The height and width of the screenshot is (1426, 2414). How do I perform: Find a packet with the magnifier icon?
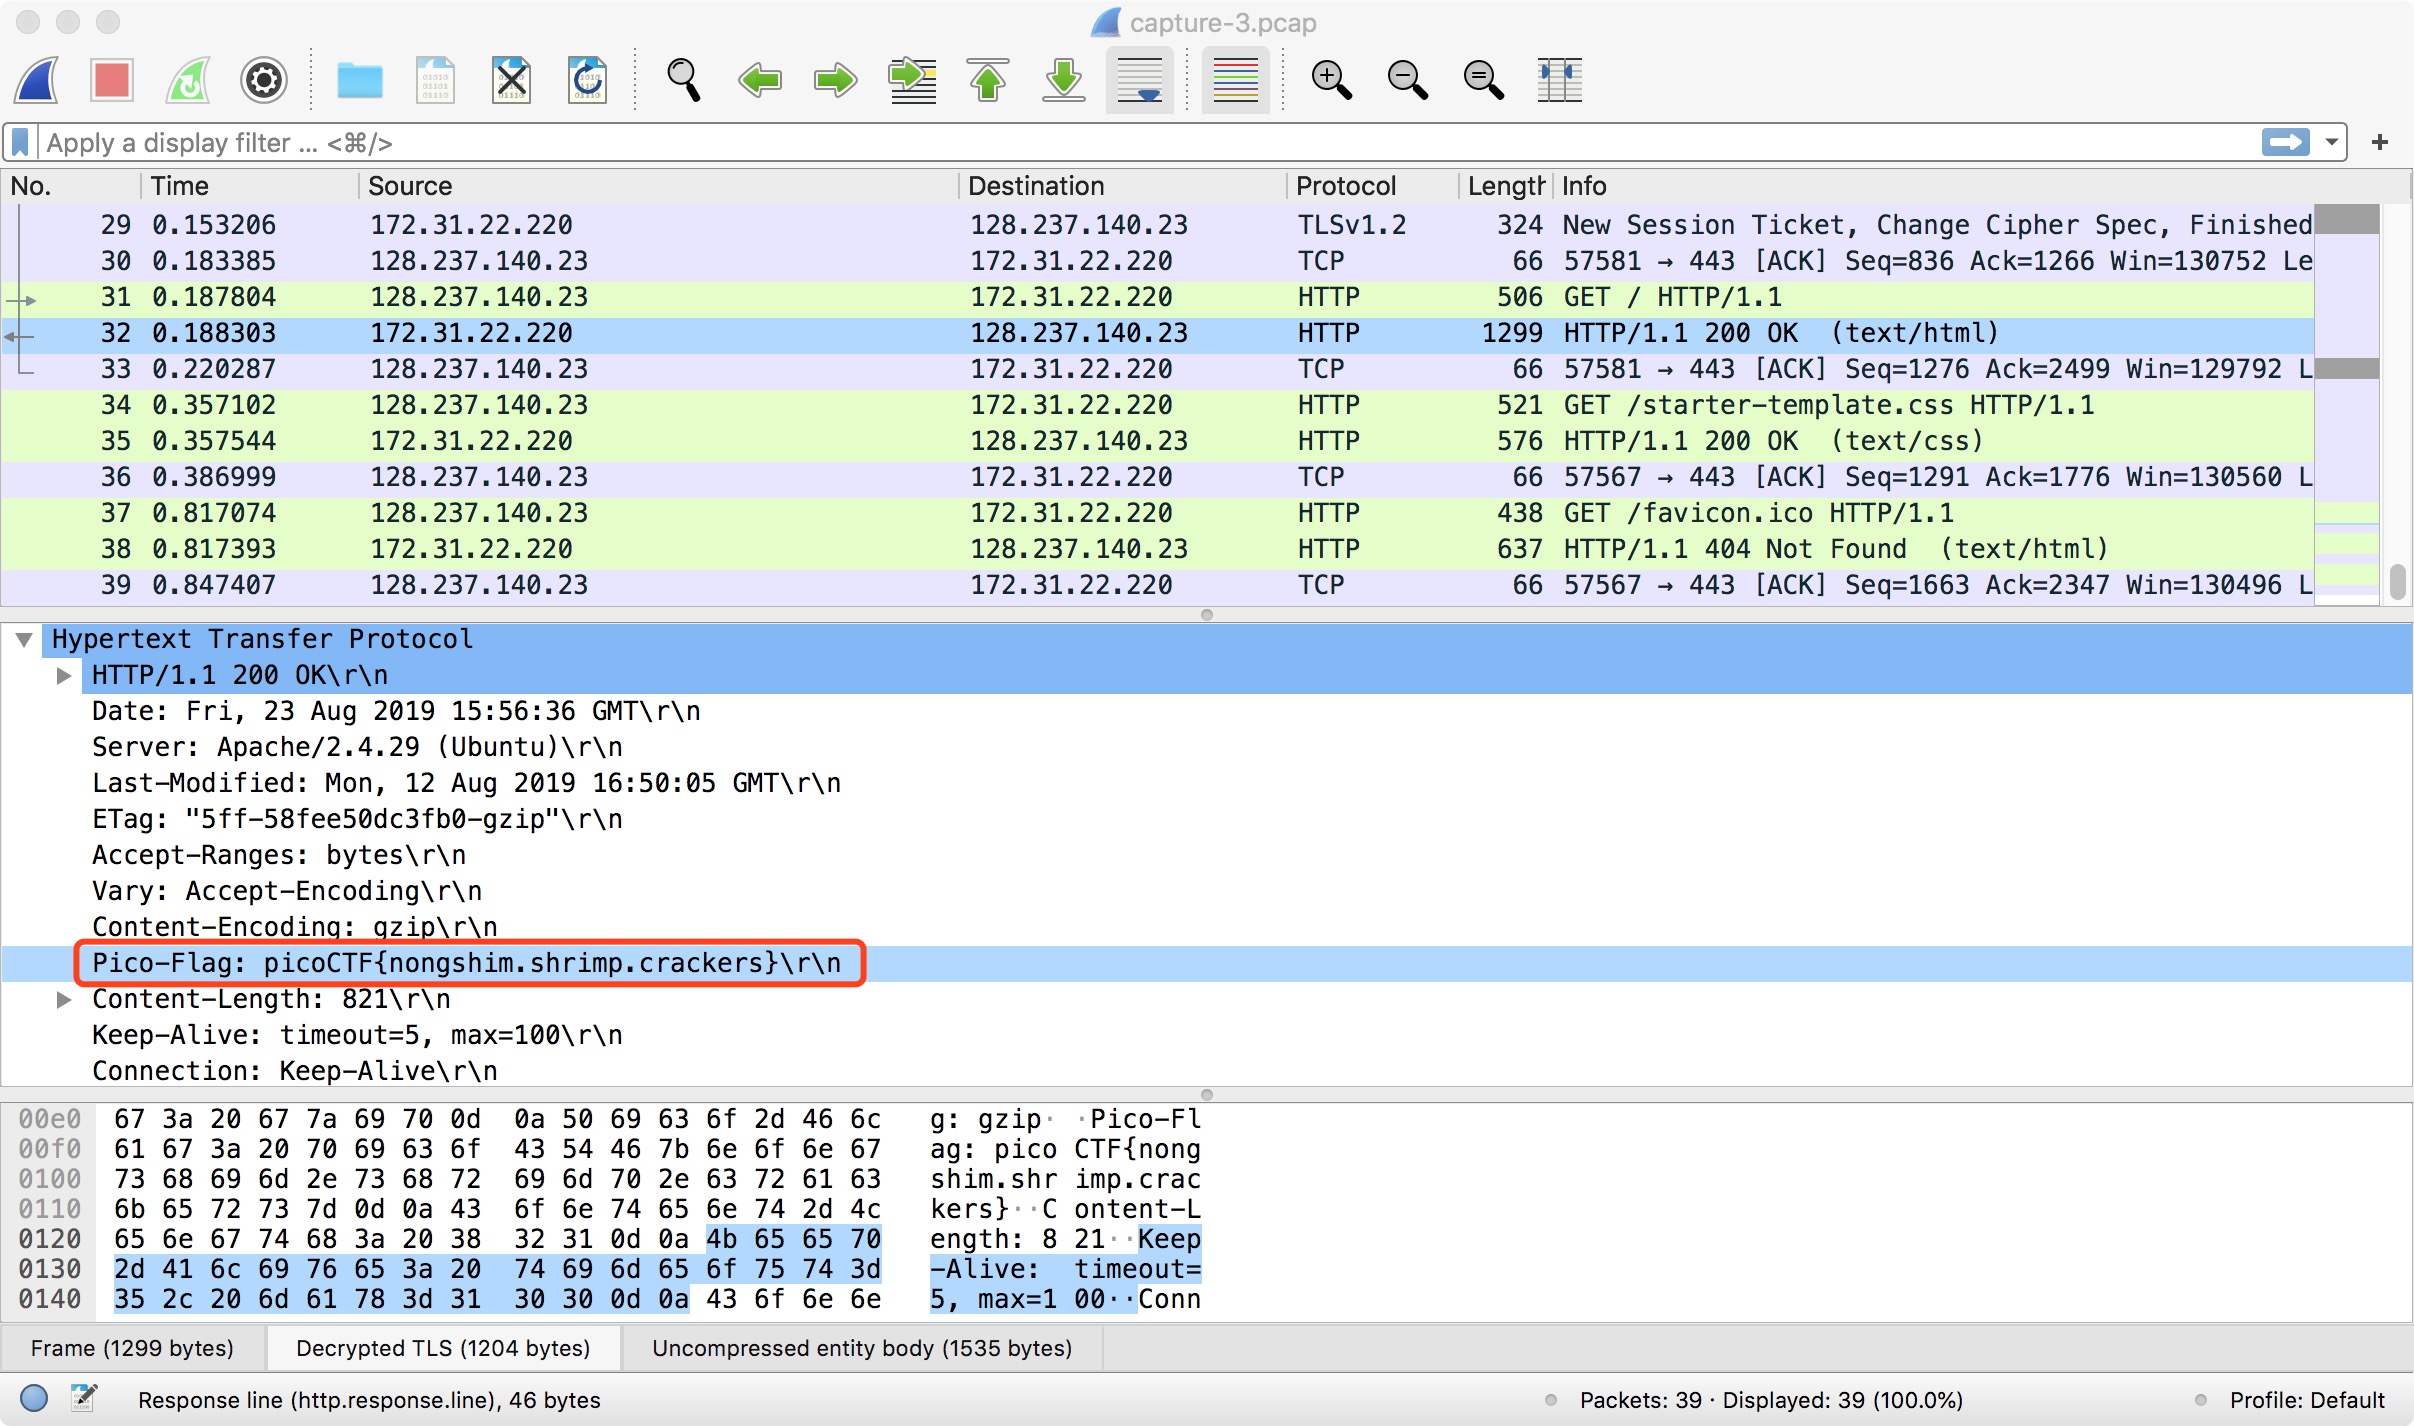click(x=684, y=80)
